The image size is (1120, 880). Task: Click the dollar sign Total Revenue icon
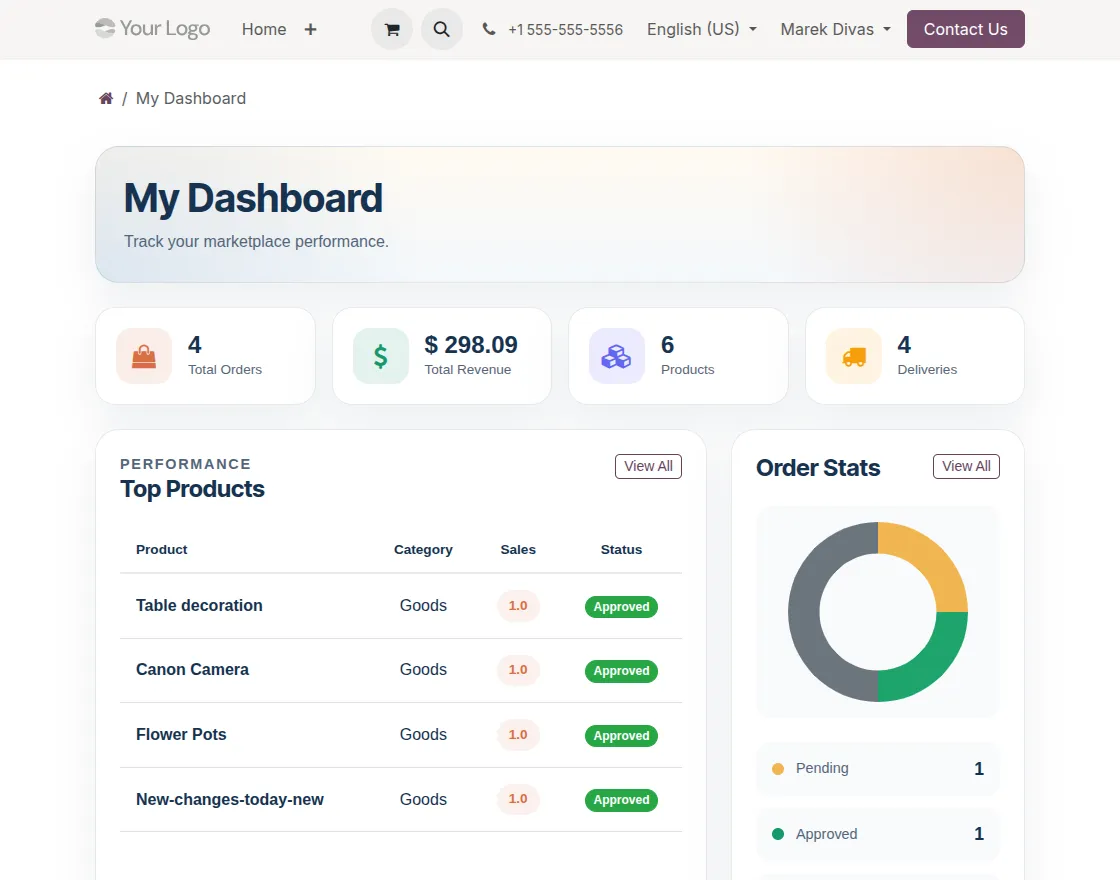point(381,356)
